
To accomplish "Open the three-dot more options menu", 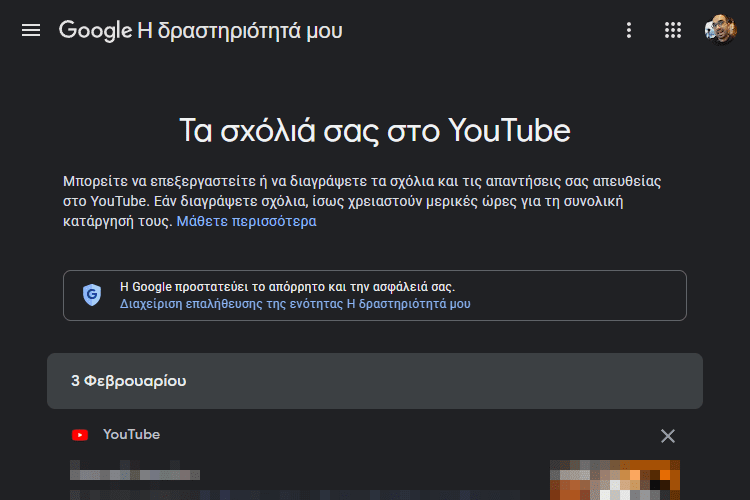I will pos(629,30).
